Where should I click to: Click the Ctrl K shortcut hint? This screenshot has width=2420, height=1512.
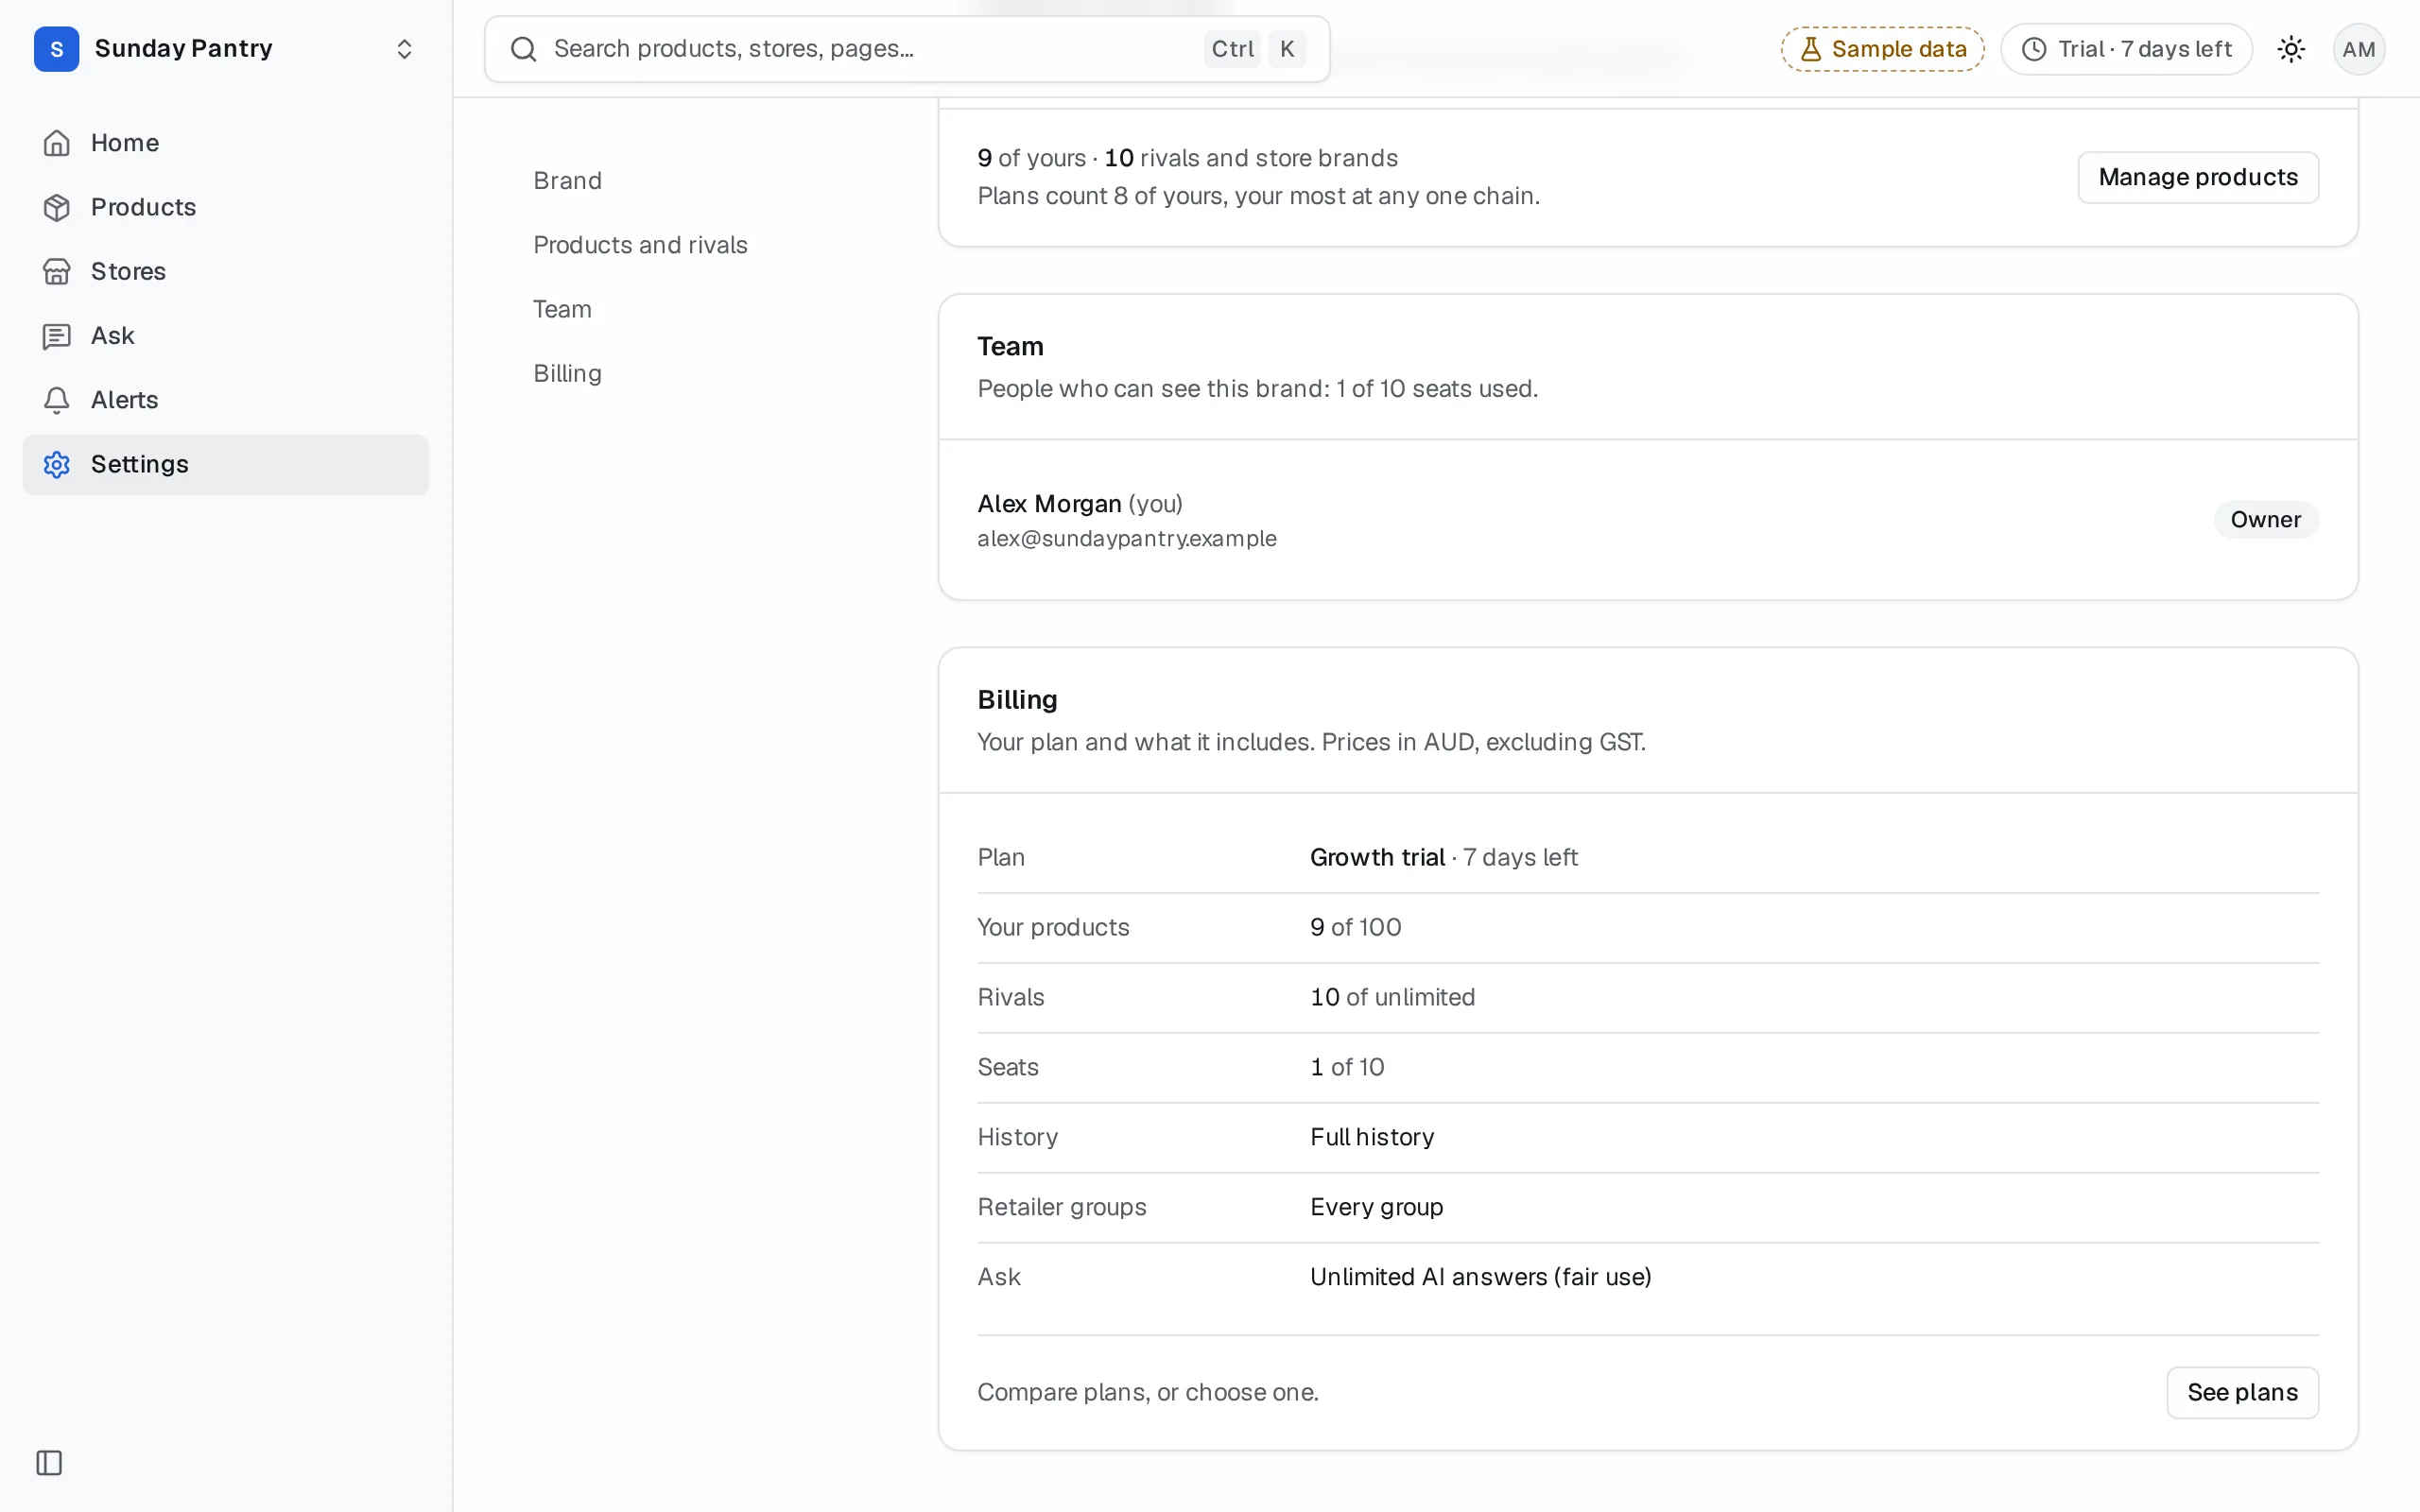point(1255,49)
